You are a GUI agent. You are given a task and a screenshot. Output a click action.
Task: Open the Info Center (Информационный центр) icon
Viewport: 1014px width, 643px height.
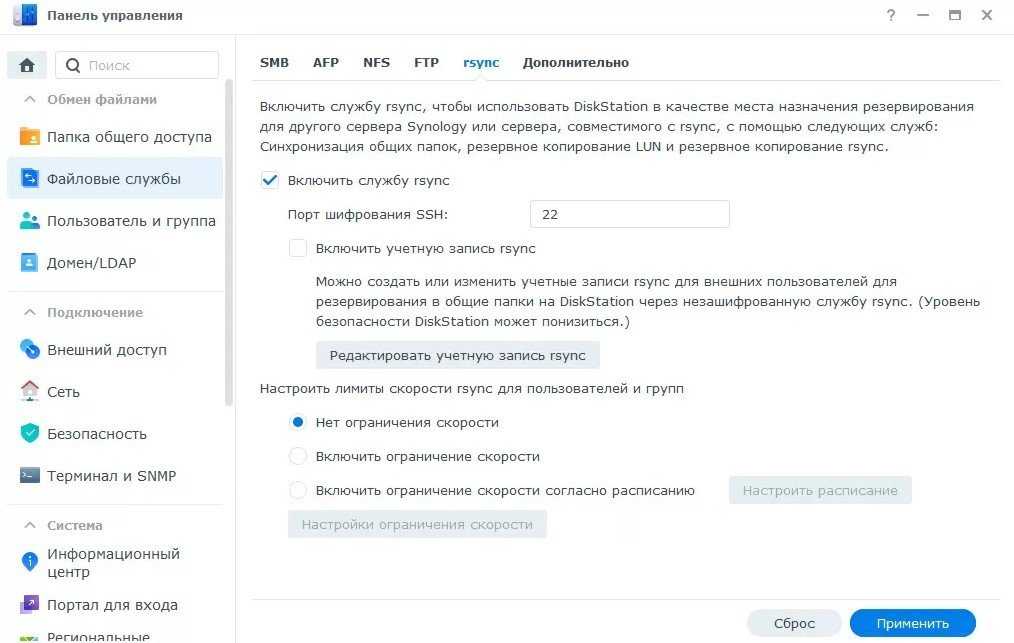[29, 562]
